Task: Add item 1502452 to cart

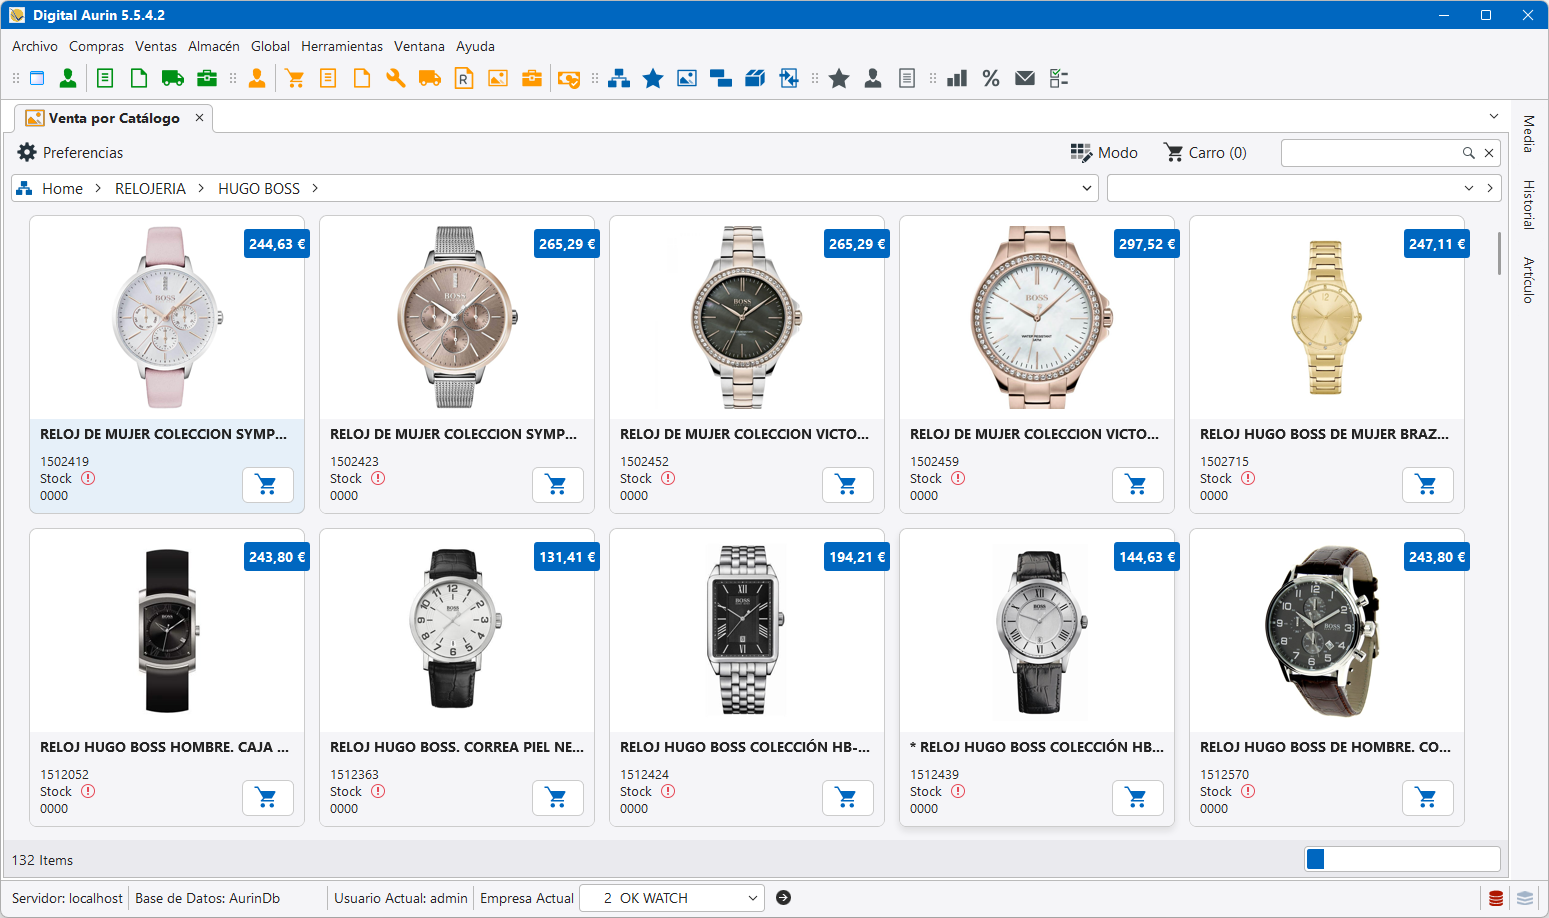Action: pyautogui.click(x=848, y=485)
